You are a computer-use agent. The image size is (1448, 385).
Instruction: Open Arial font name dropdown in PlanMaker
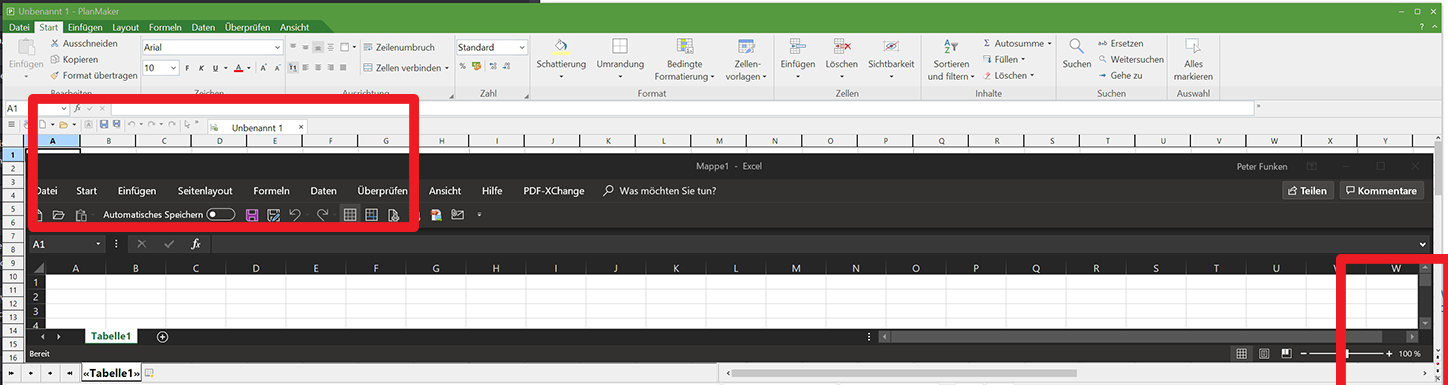pyautogui.click(x=277, y=47)
